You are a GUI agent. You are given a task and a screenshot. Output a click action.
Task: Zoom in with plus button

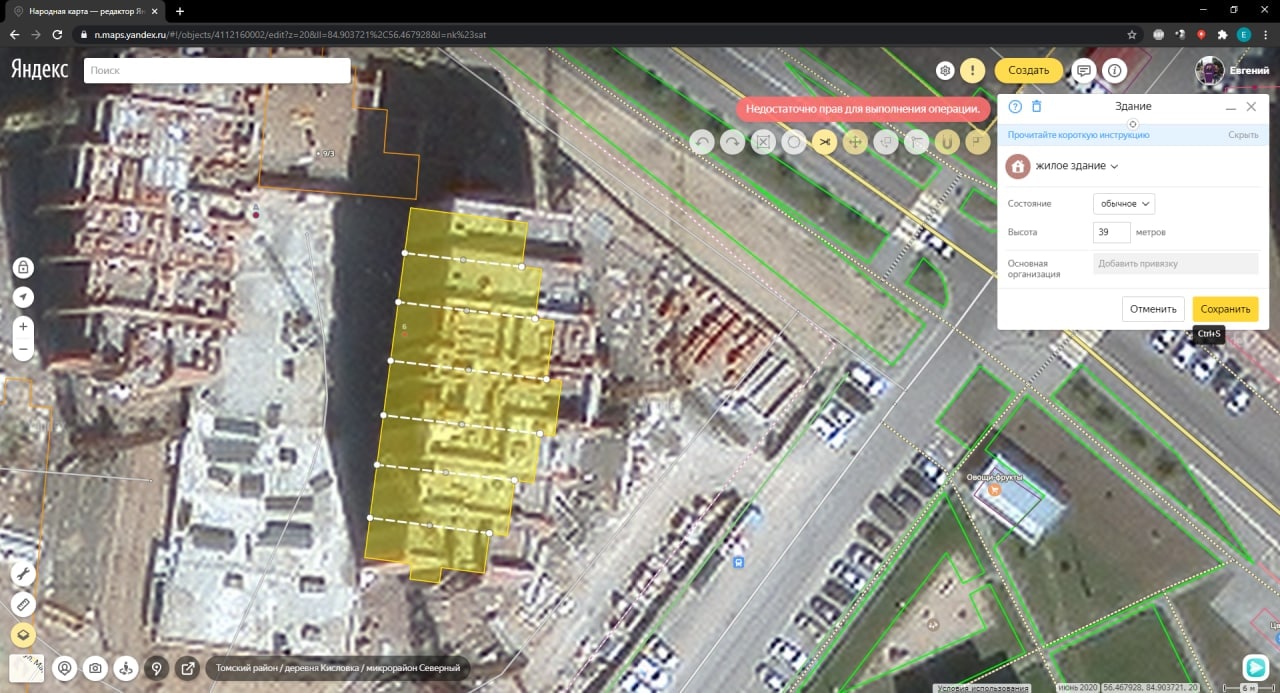(23, 326)
